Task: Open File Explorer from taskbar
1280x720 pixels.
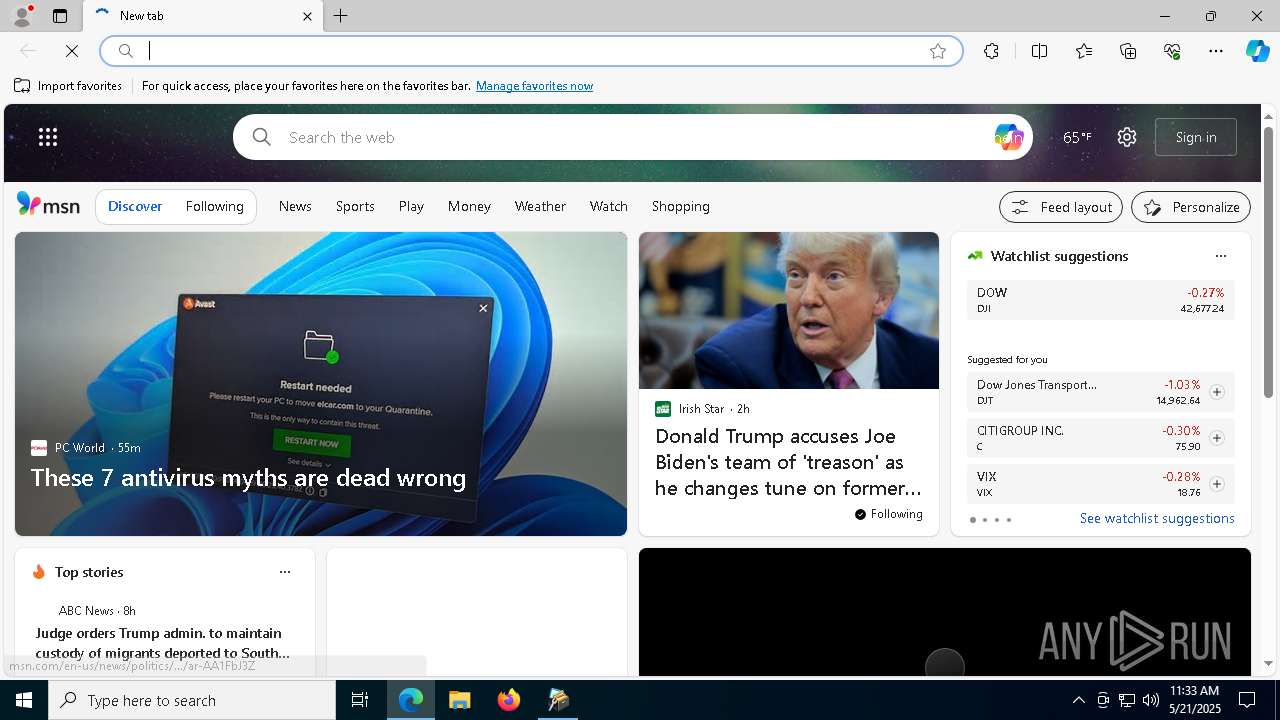Action: point(459,700)
